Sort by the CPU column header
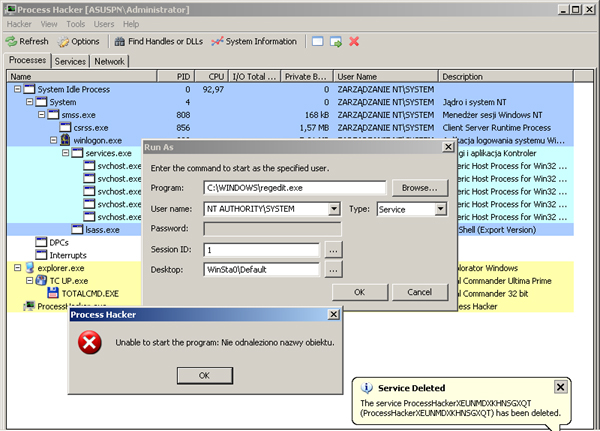The height and width of the screenshot is (431, 600). [x=212, y=77]
